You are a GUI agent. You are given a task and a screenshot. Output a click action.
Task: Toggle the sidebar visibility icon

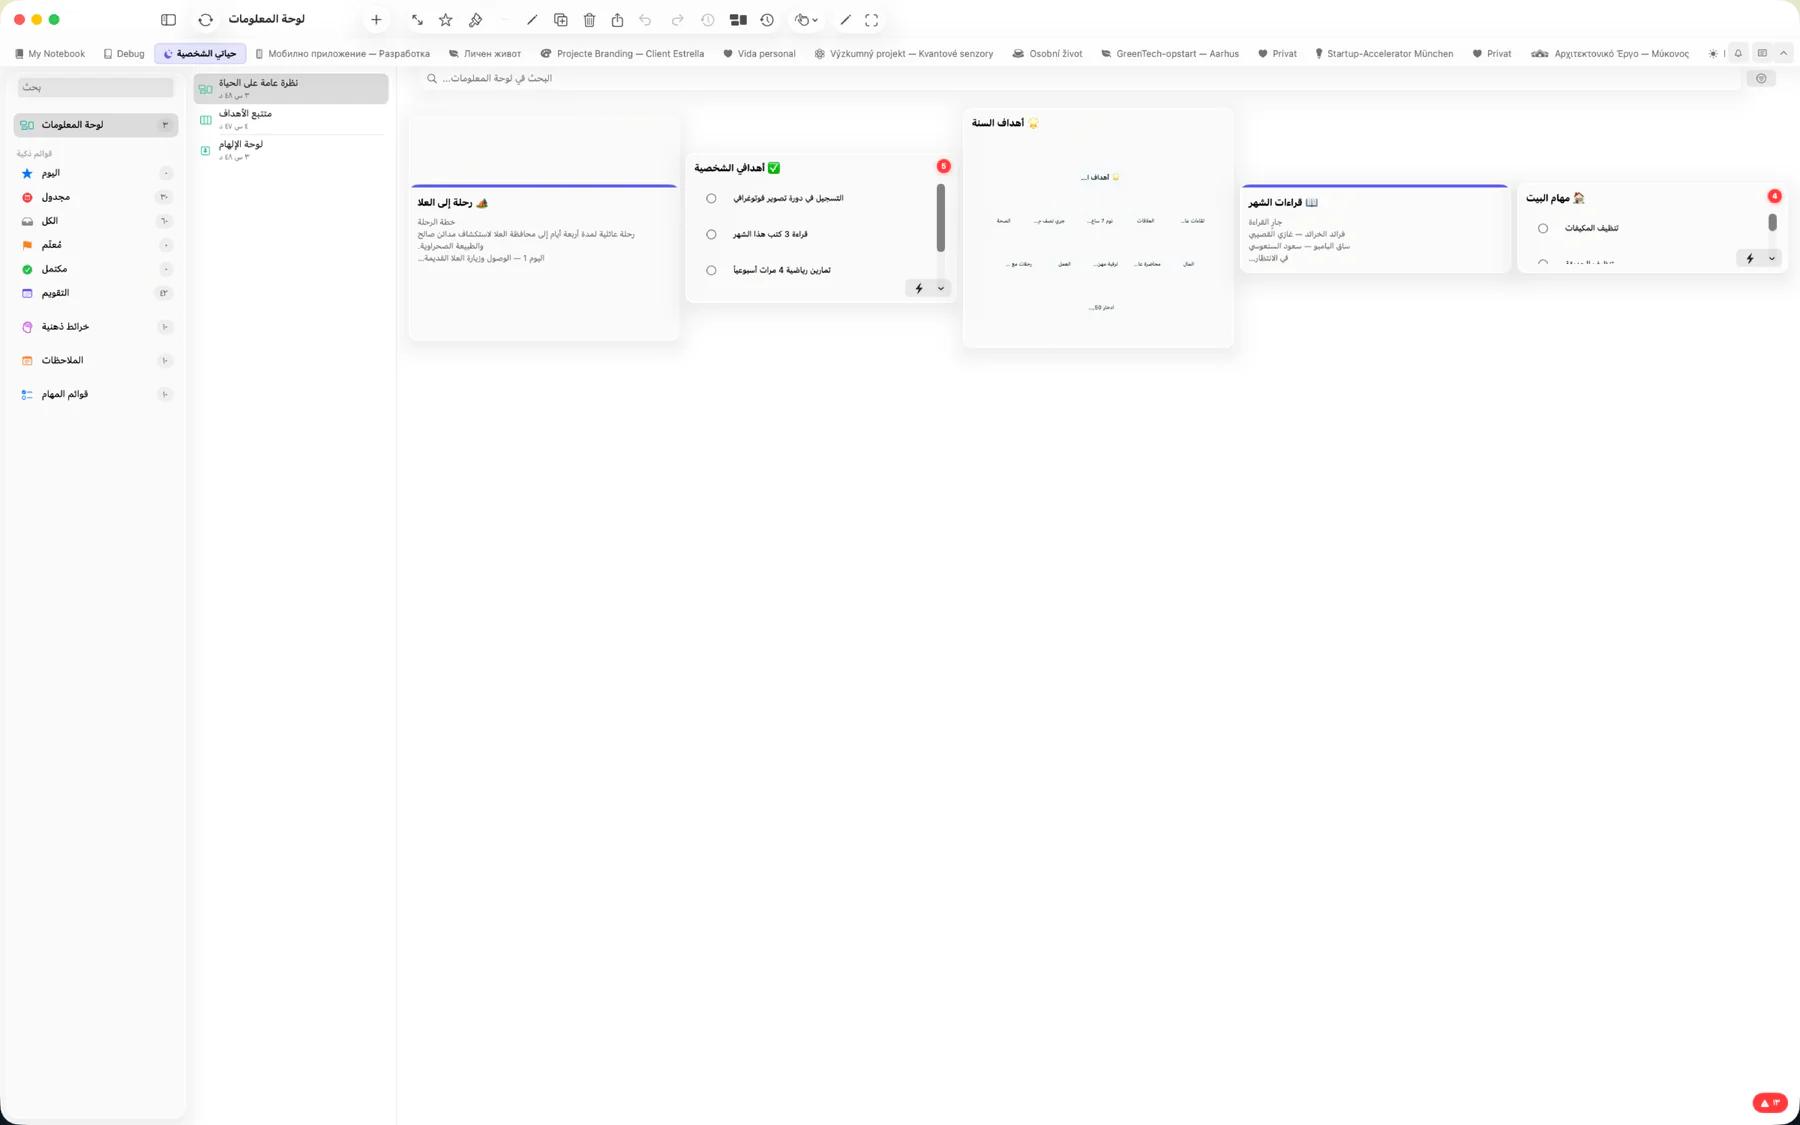pyautogui.click(x=168, y=20)
